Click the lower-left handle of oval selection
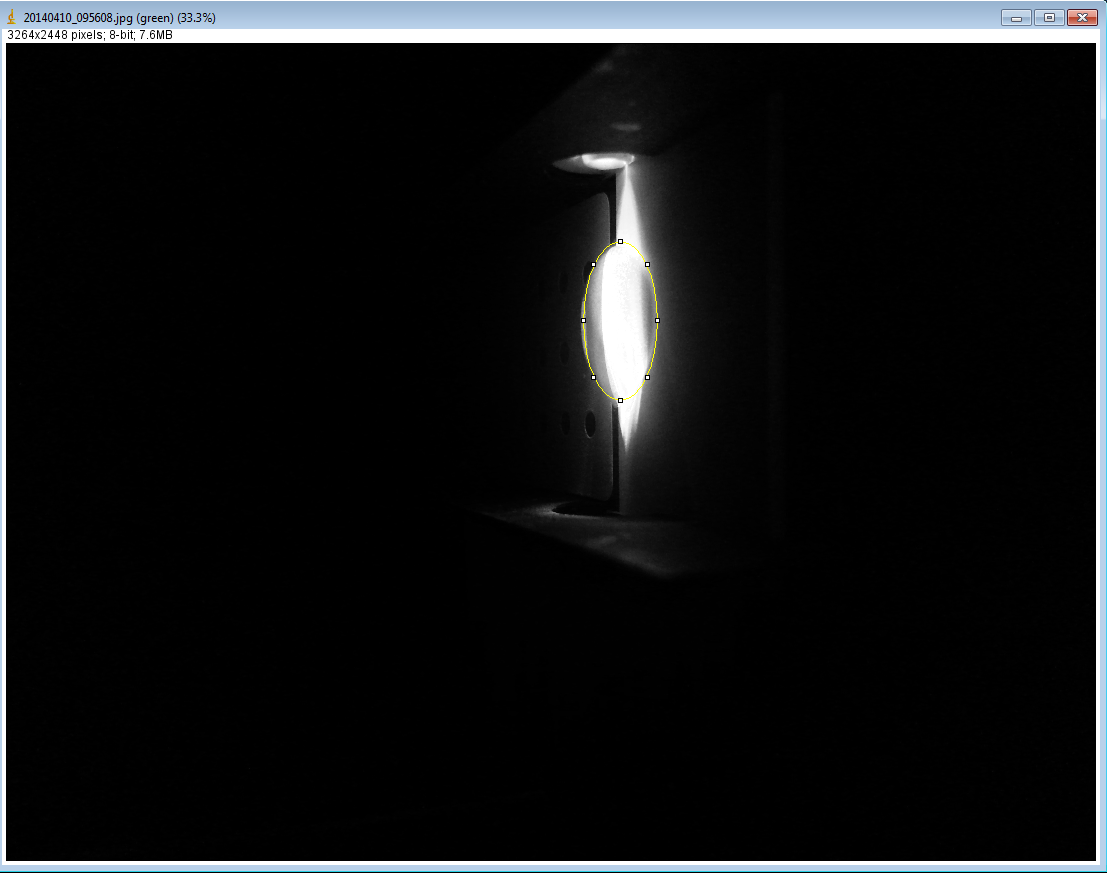This screenshot has width=1107, height=873. click(x=594, y=377)
